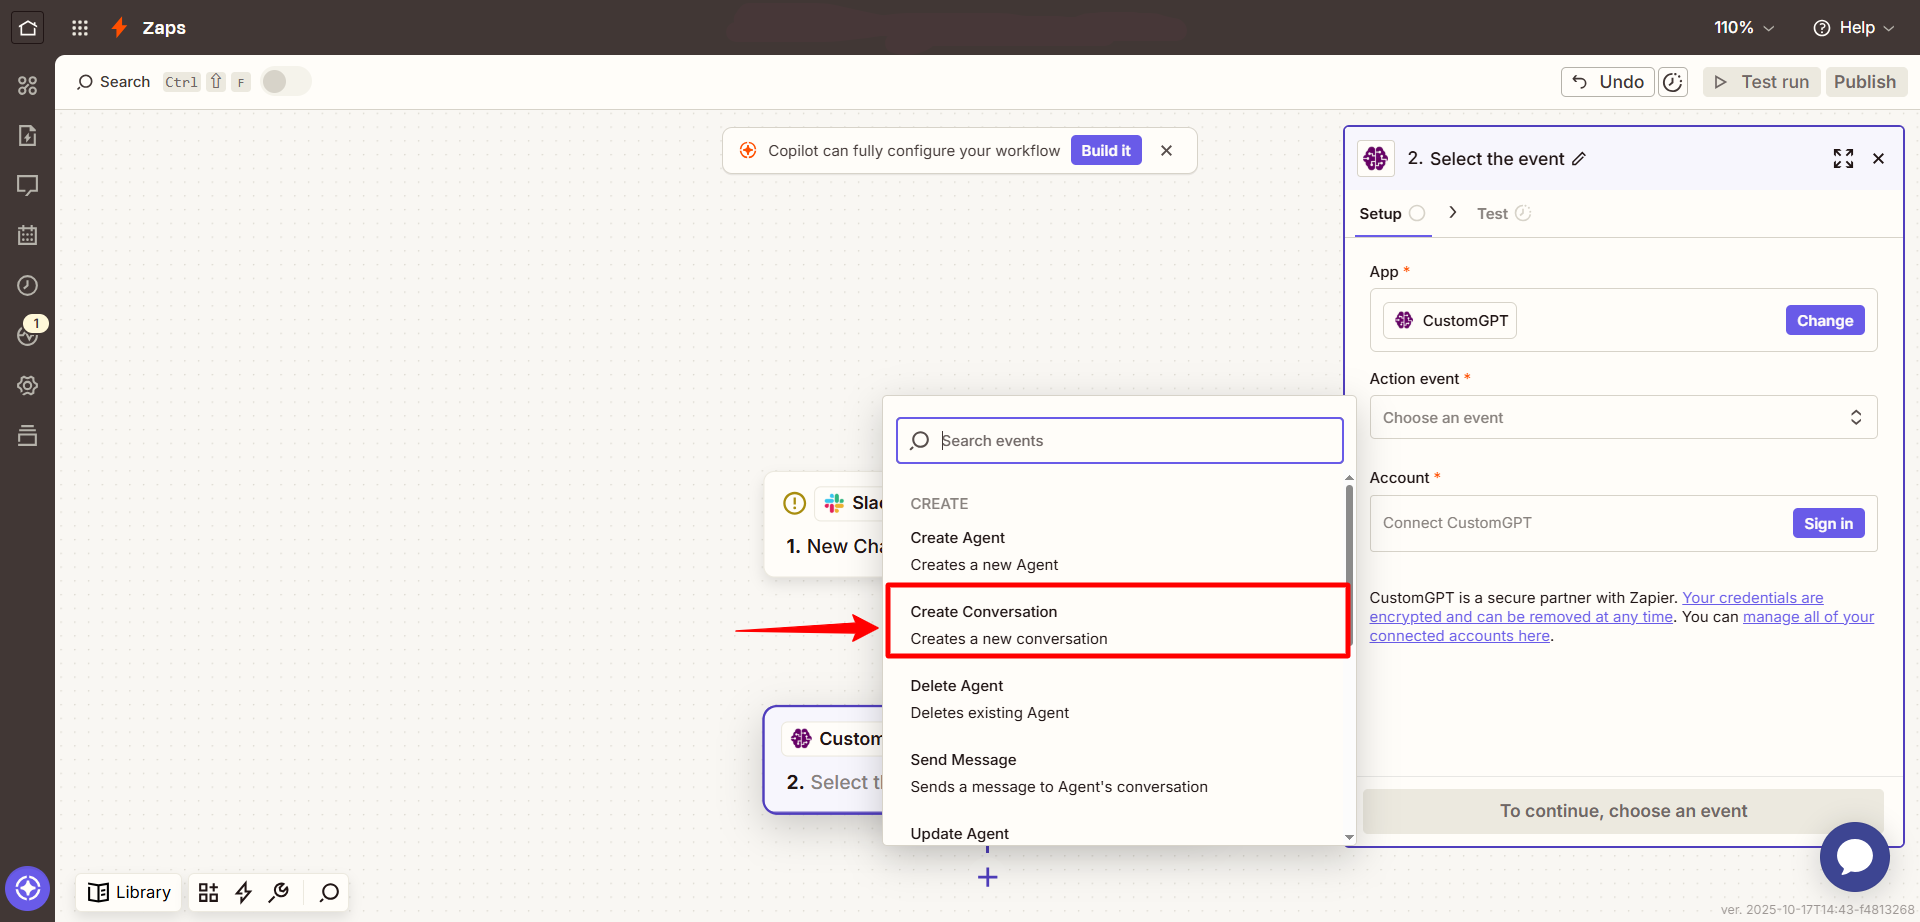Screen dimensions: 1920x922
Task: Select the Create Conversation event
Action: (1117, 625)
